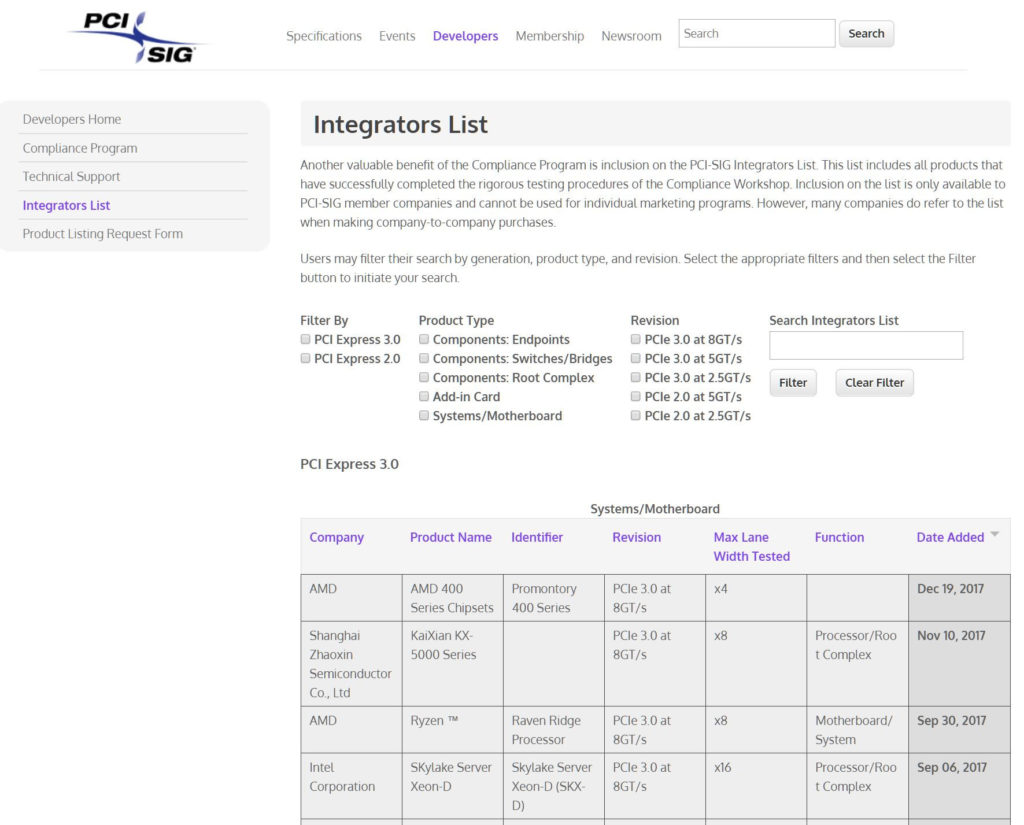
Task: Enable the PCI Express 3.0 filter checkbox
Action: point(306,340)
